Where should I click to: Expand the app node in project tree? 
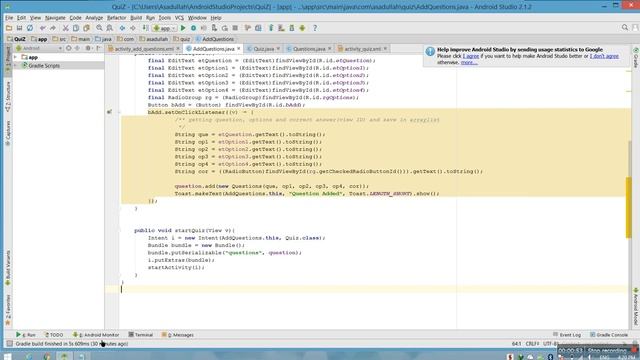[x=16, y=58]
